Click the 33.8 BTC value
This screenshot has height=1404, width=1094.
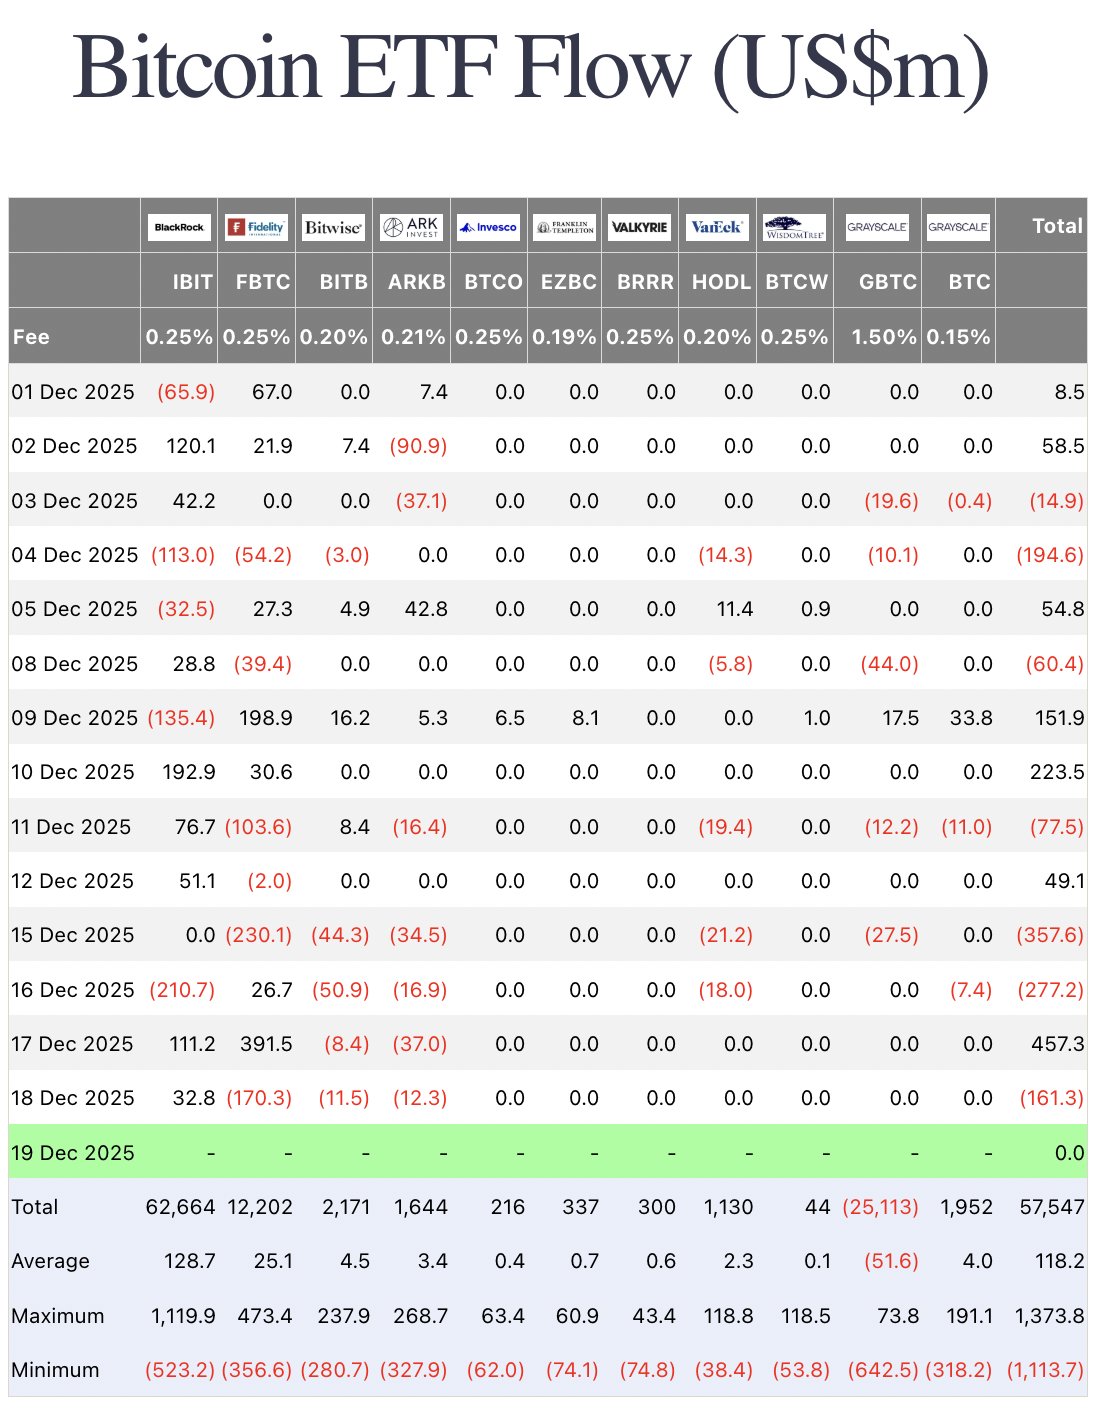point(971,718)
